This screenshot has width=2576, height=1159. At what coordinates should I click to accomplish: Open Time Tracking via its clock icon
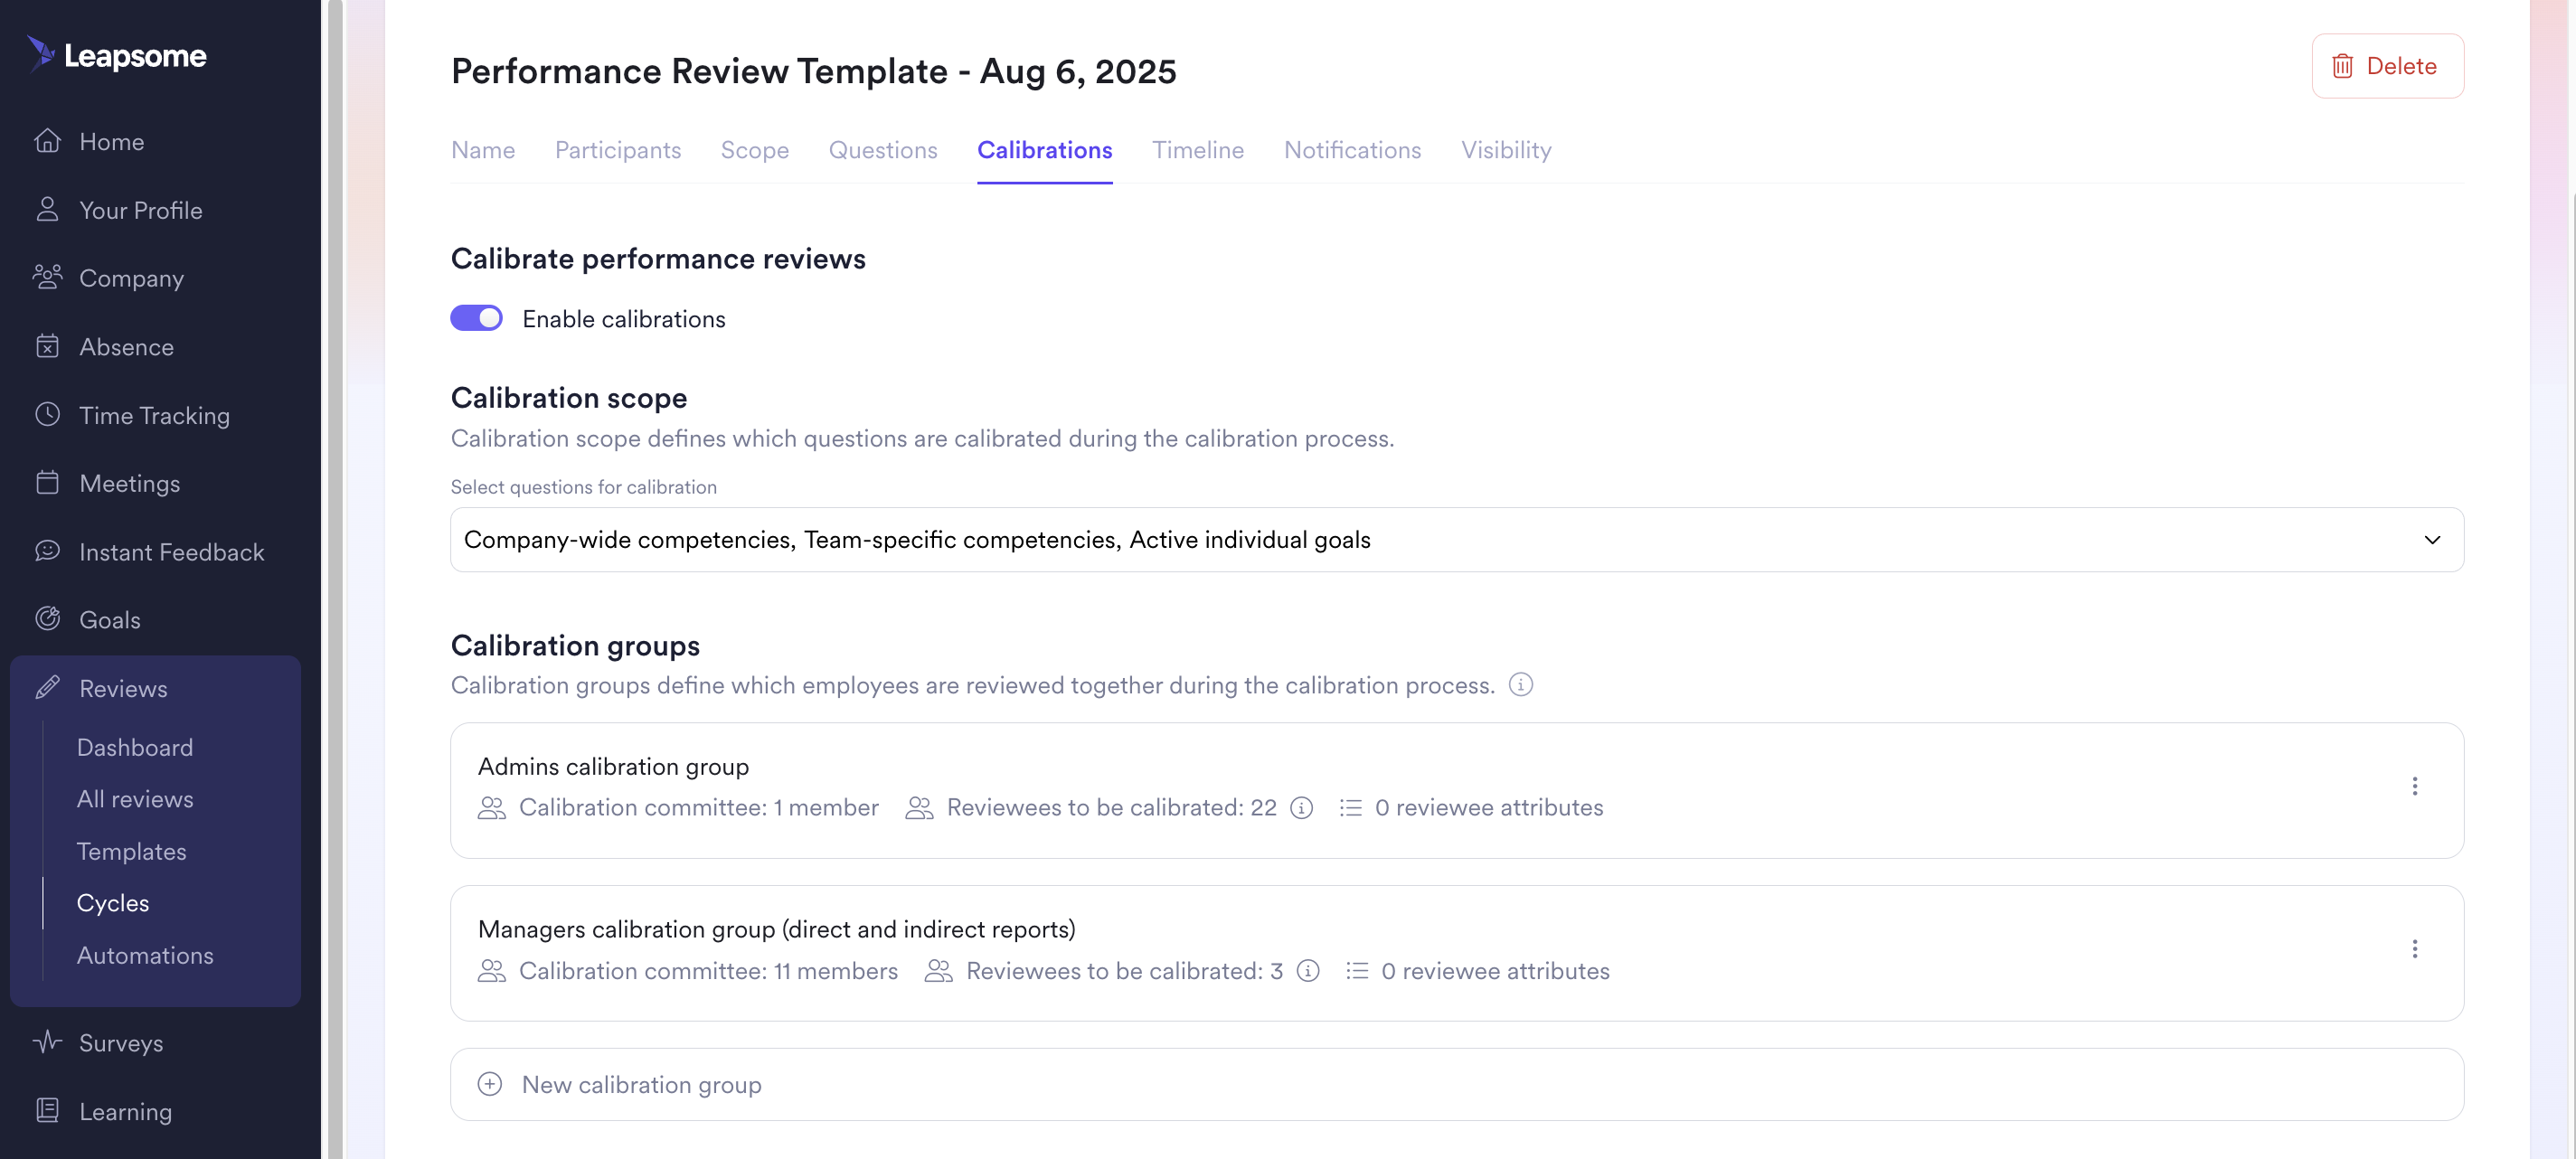pyautogui.click(x=48, y=414)
